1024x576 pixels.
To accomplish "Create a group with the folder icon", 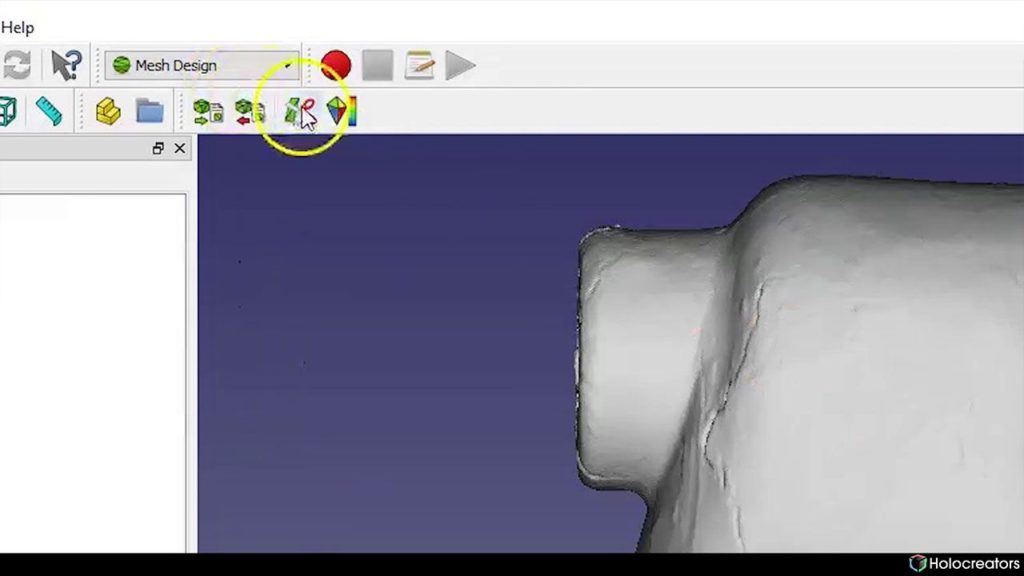I will 150,111.
